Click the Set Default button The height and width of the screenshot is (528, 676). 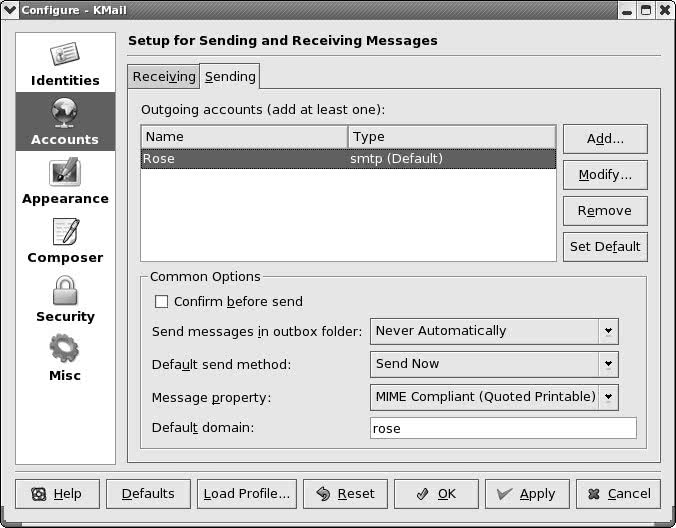(x=605, y=247)
